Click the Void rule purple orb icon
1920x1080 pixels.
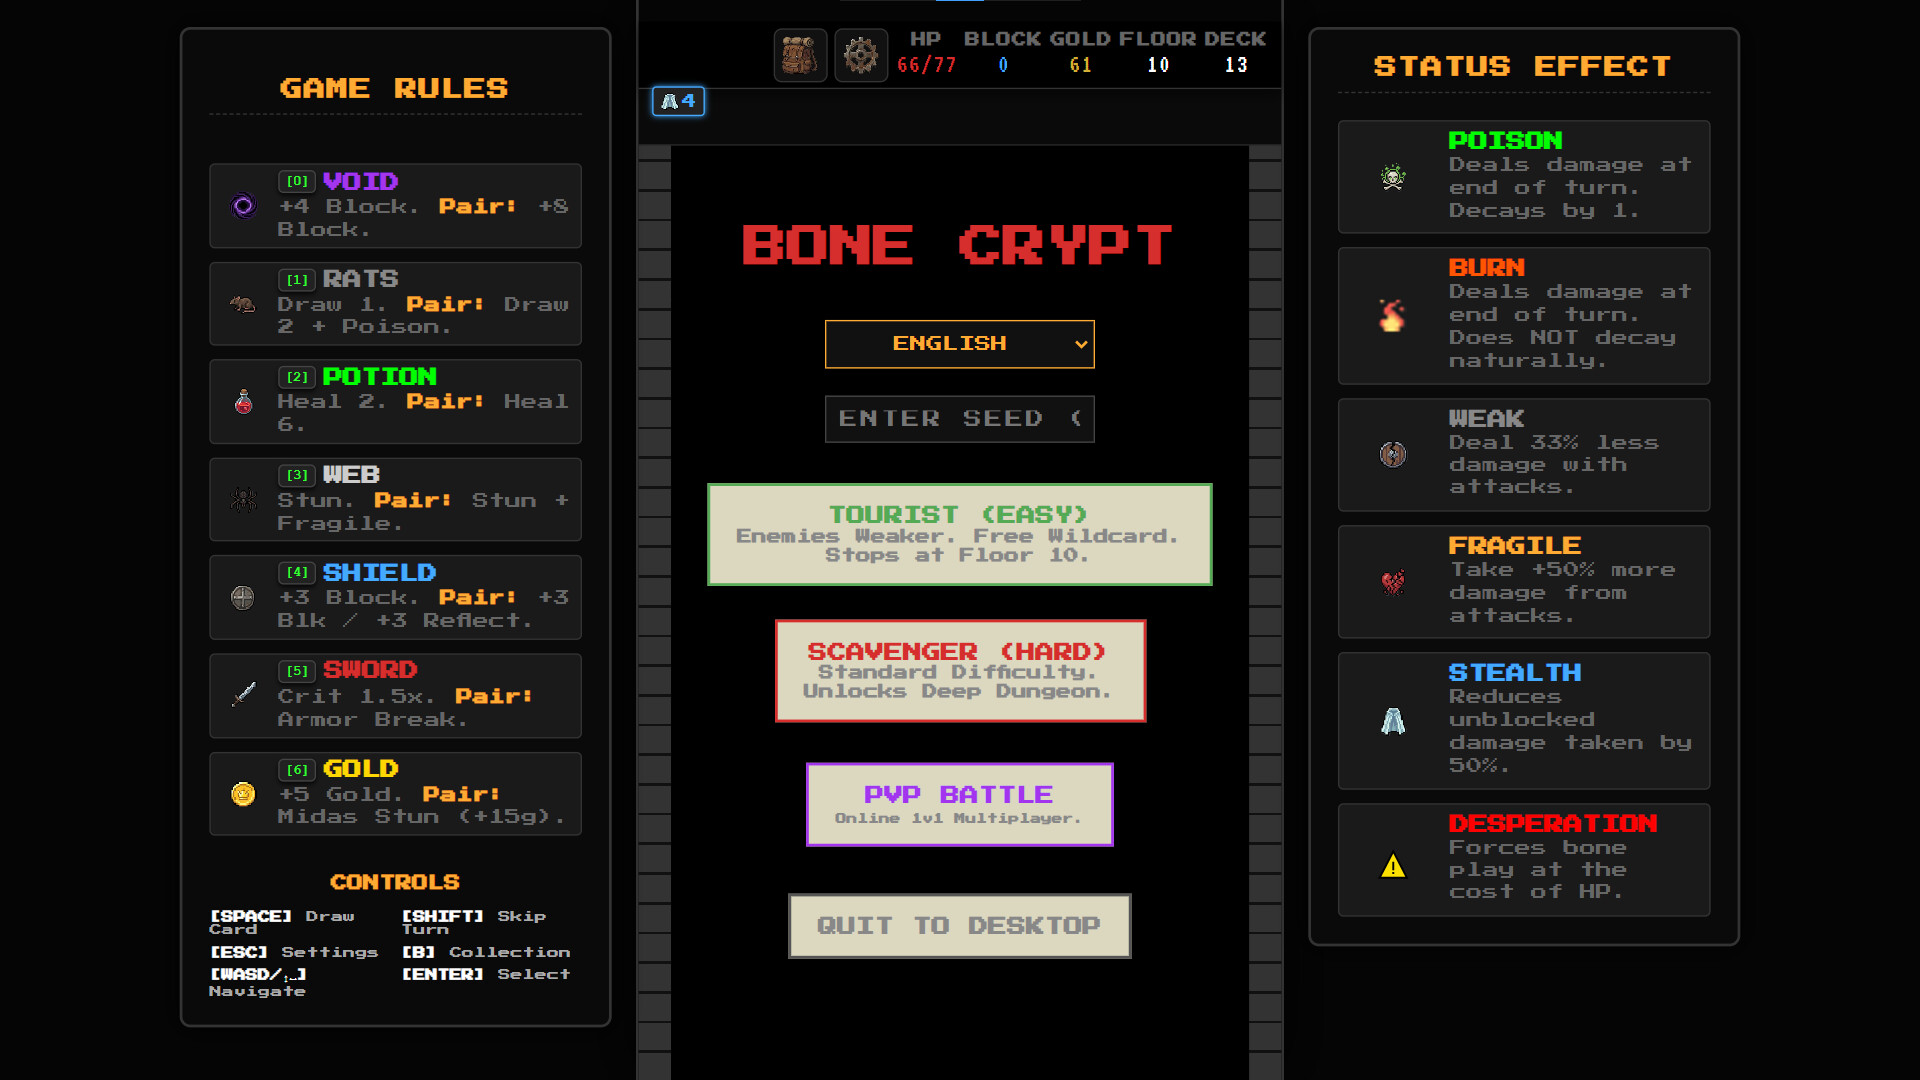[243, 206]
